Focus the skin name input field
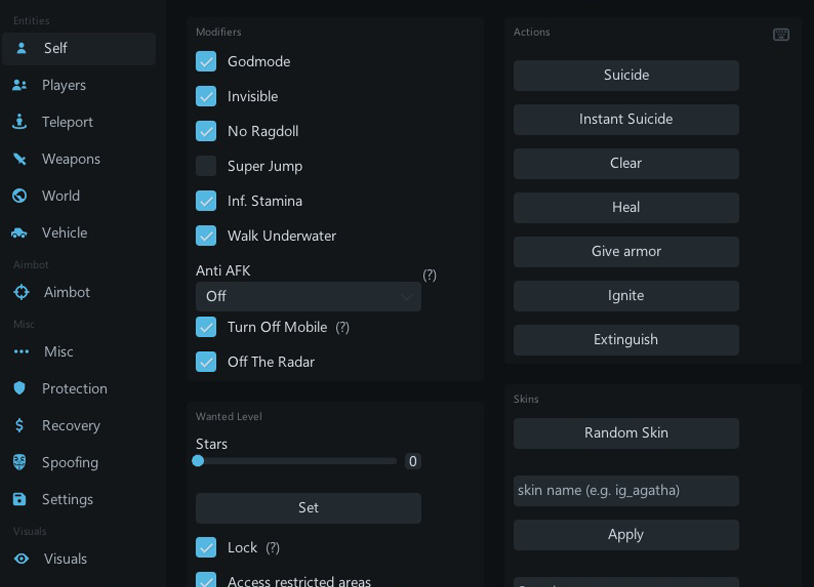The width and height of the screenshot is (814, 587). pyautogui.click(x=626, y=490)
